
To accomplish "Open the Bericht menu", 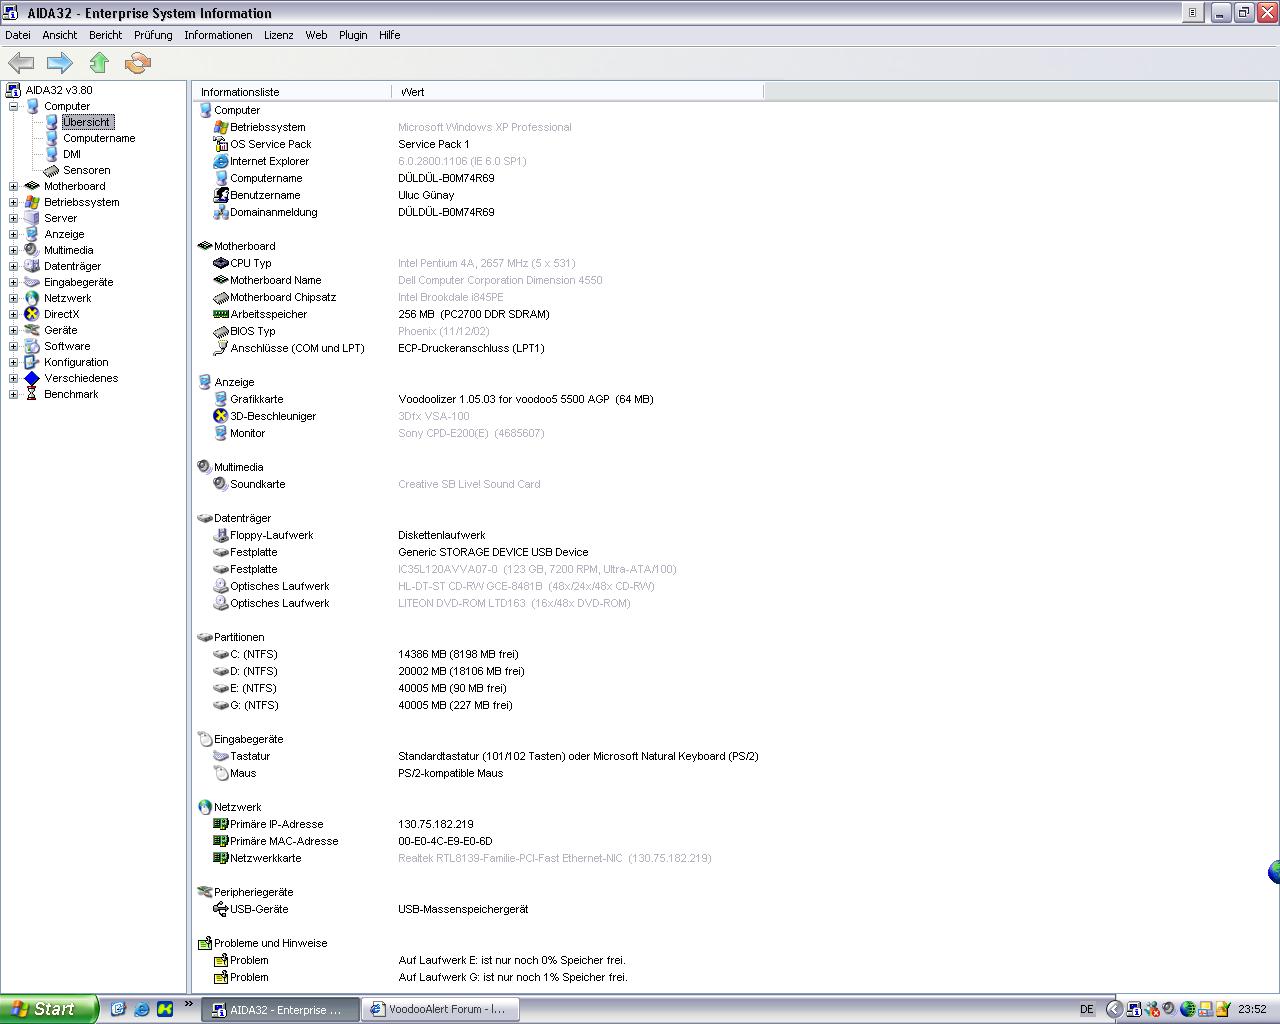I will [105, 35].
